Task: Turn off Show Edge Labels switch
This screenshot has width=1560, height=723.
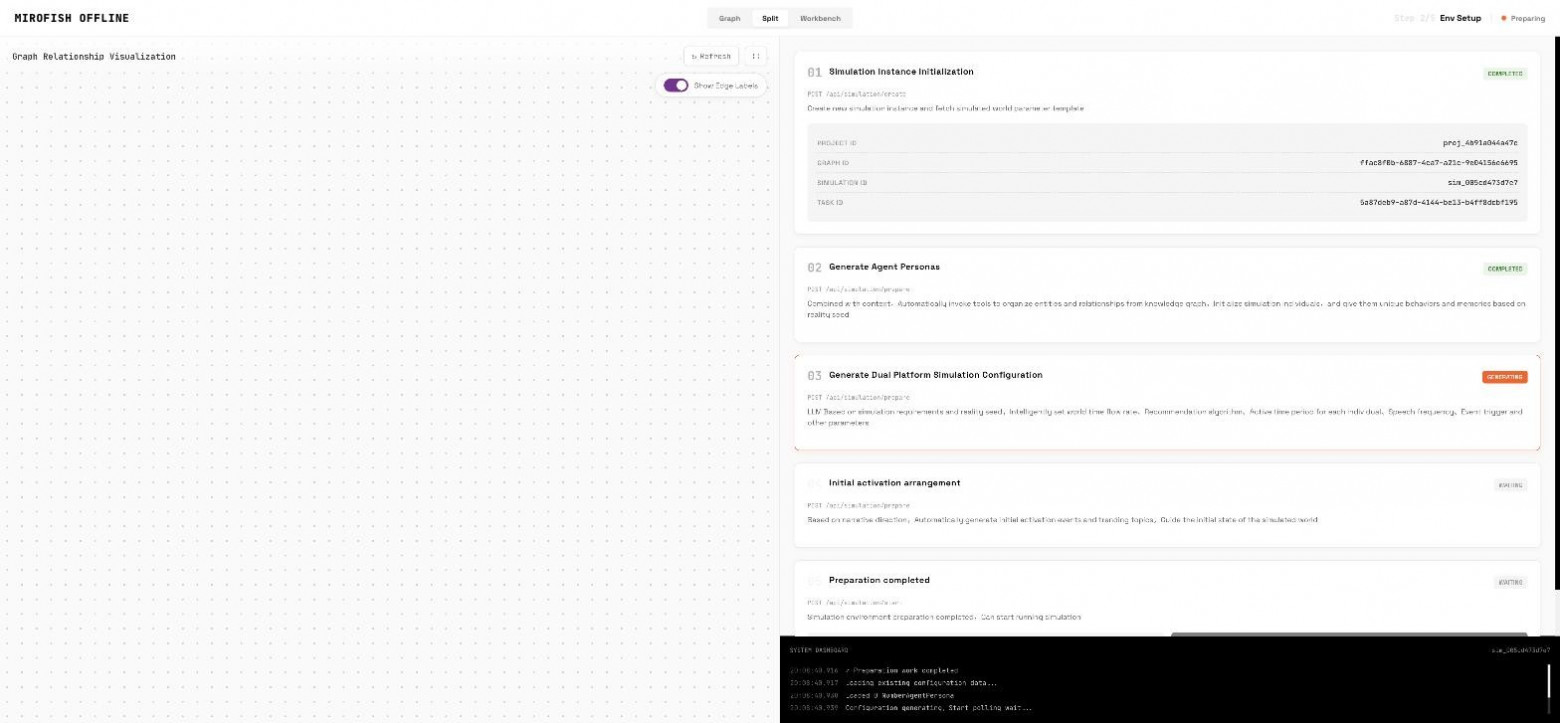Action: pyautogui.click(x=676, y=85)
